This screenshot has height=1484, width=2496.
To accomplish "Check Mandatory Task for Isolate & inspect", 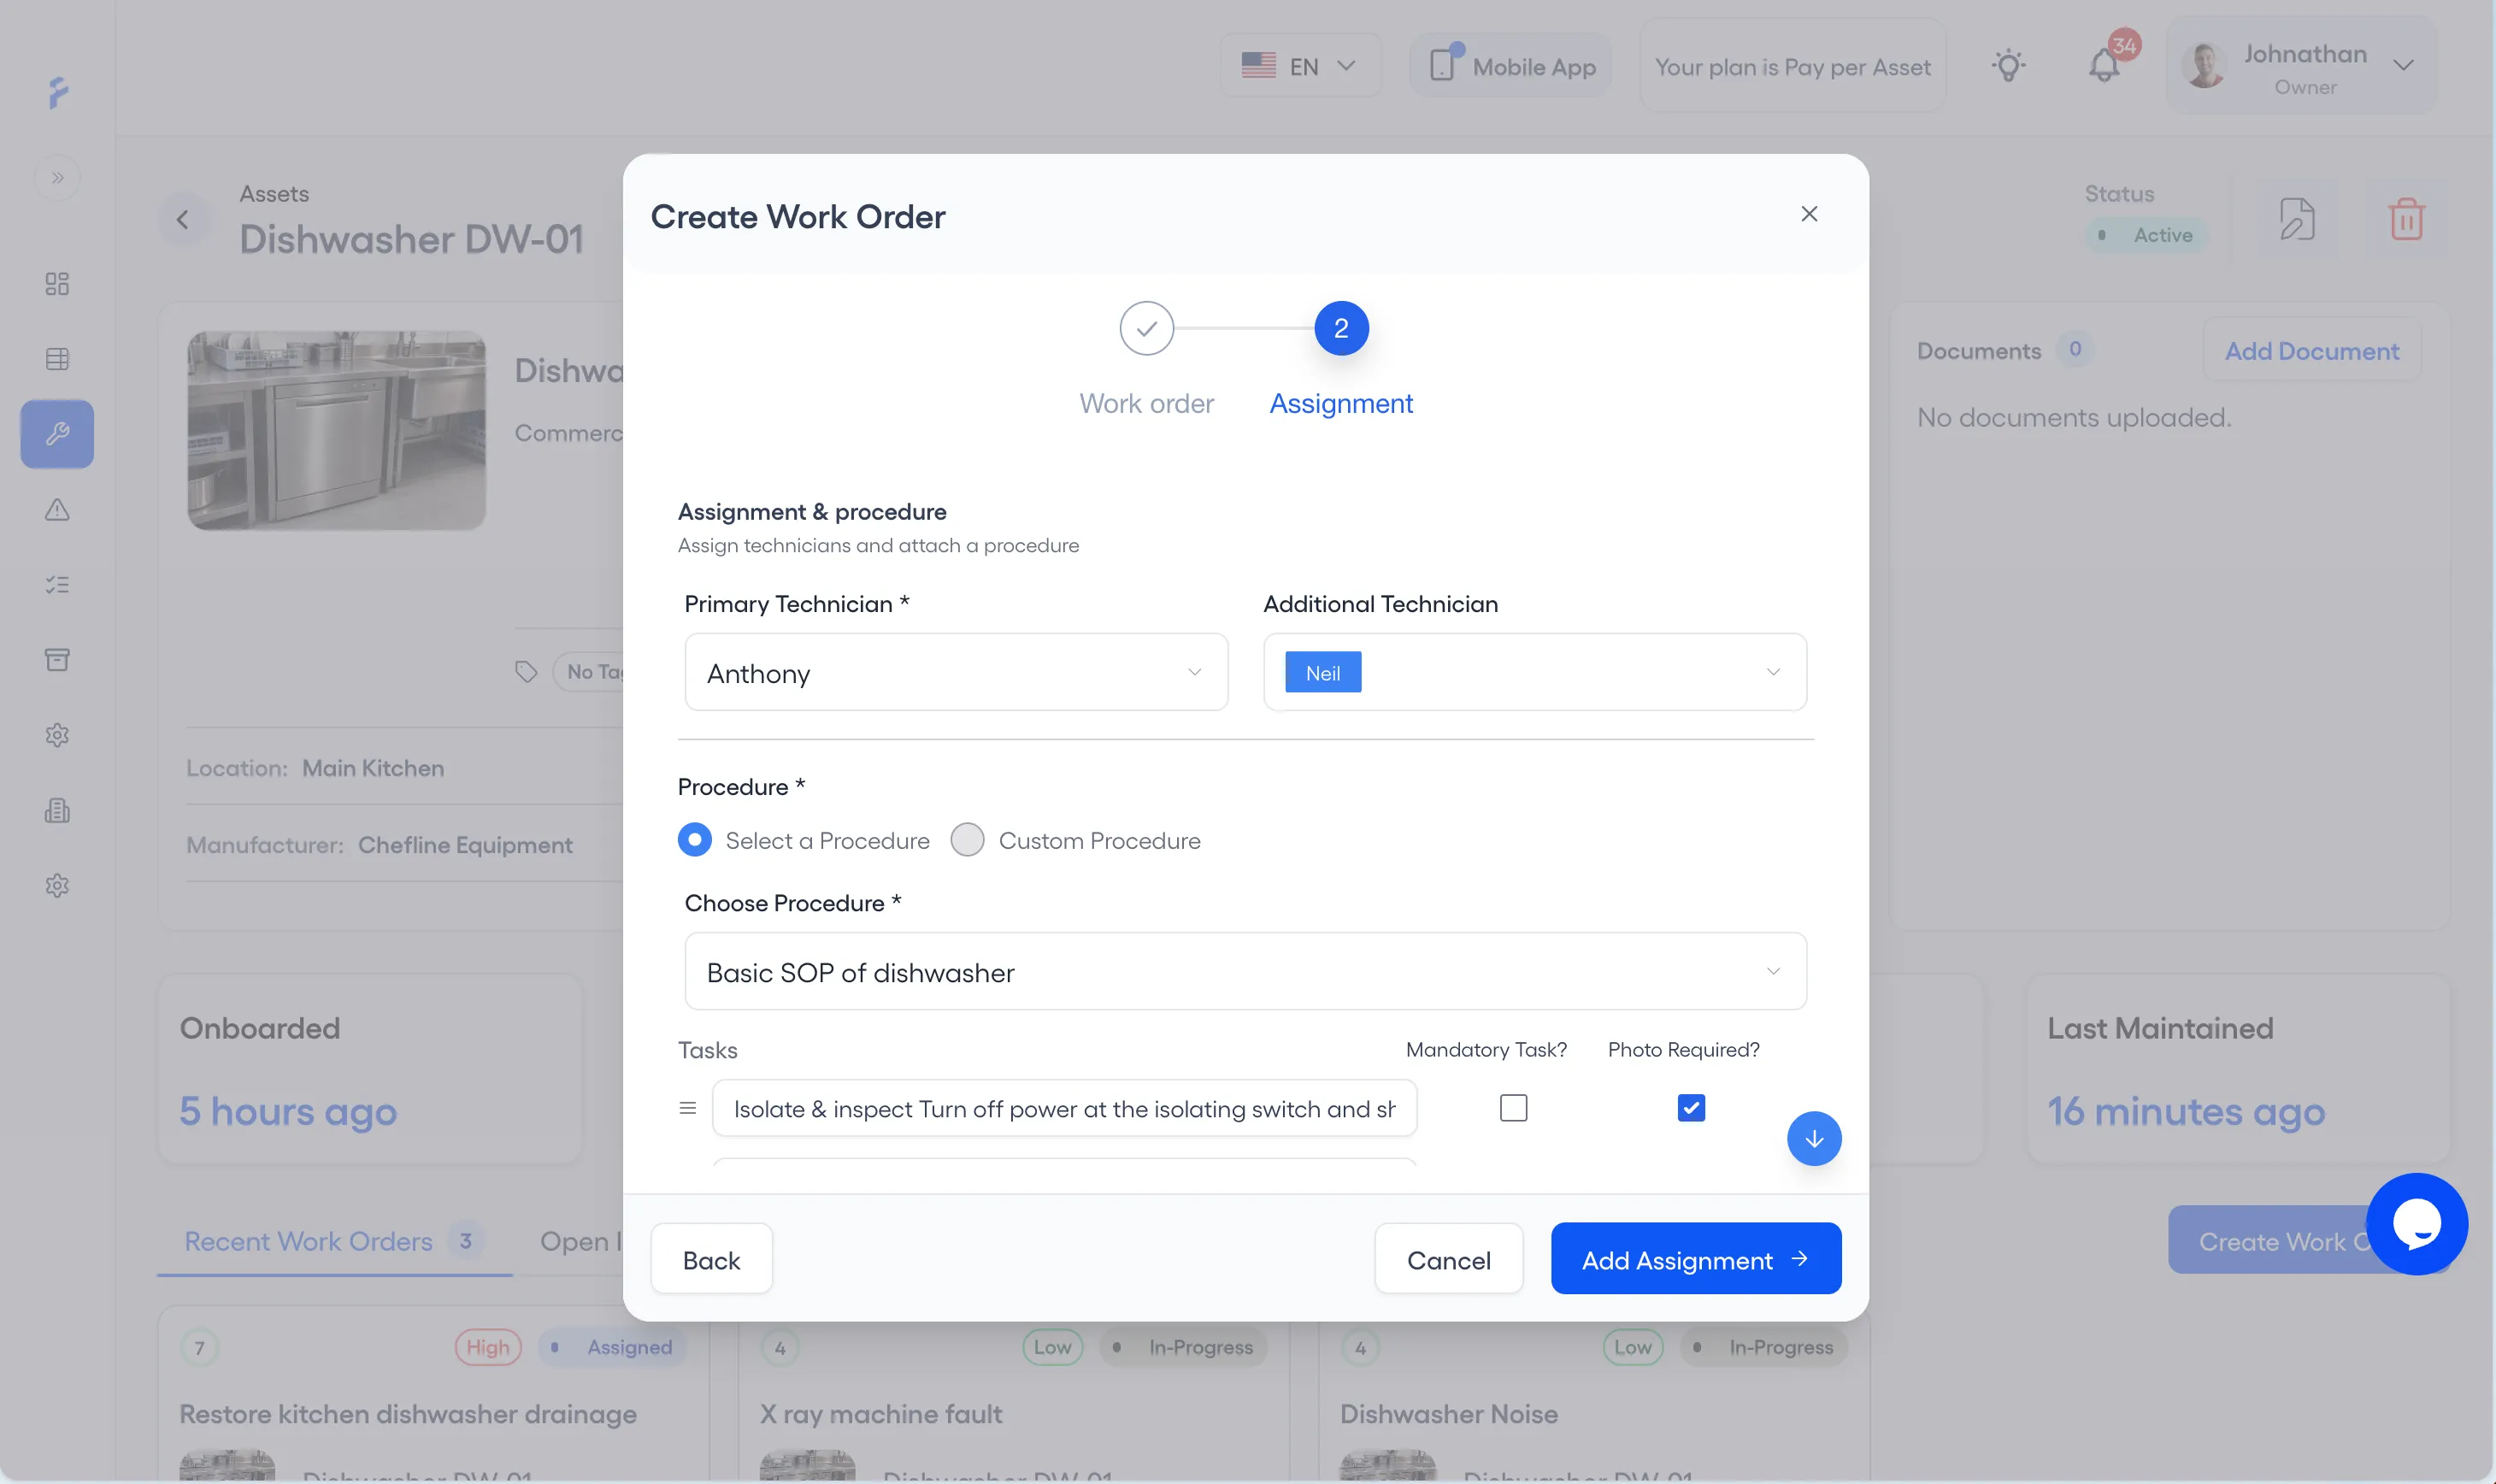I will [1513, 1108].
